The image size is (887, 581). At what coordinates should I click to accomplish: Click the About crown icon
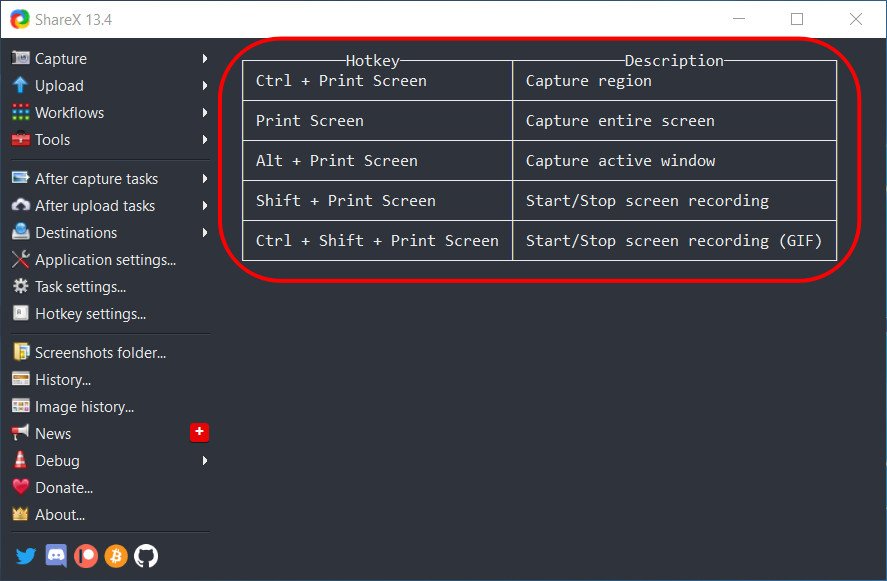(20, 514)
